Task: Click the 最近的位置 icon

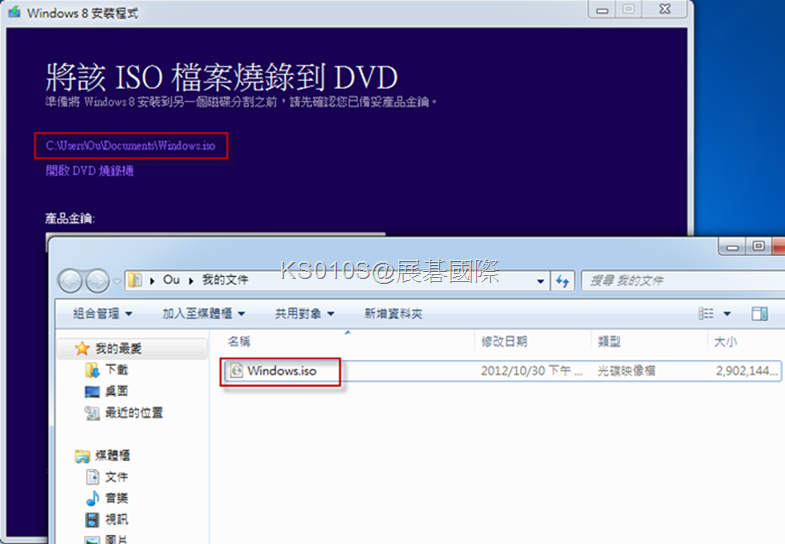Action: [92, 413]
